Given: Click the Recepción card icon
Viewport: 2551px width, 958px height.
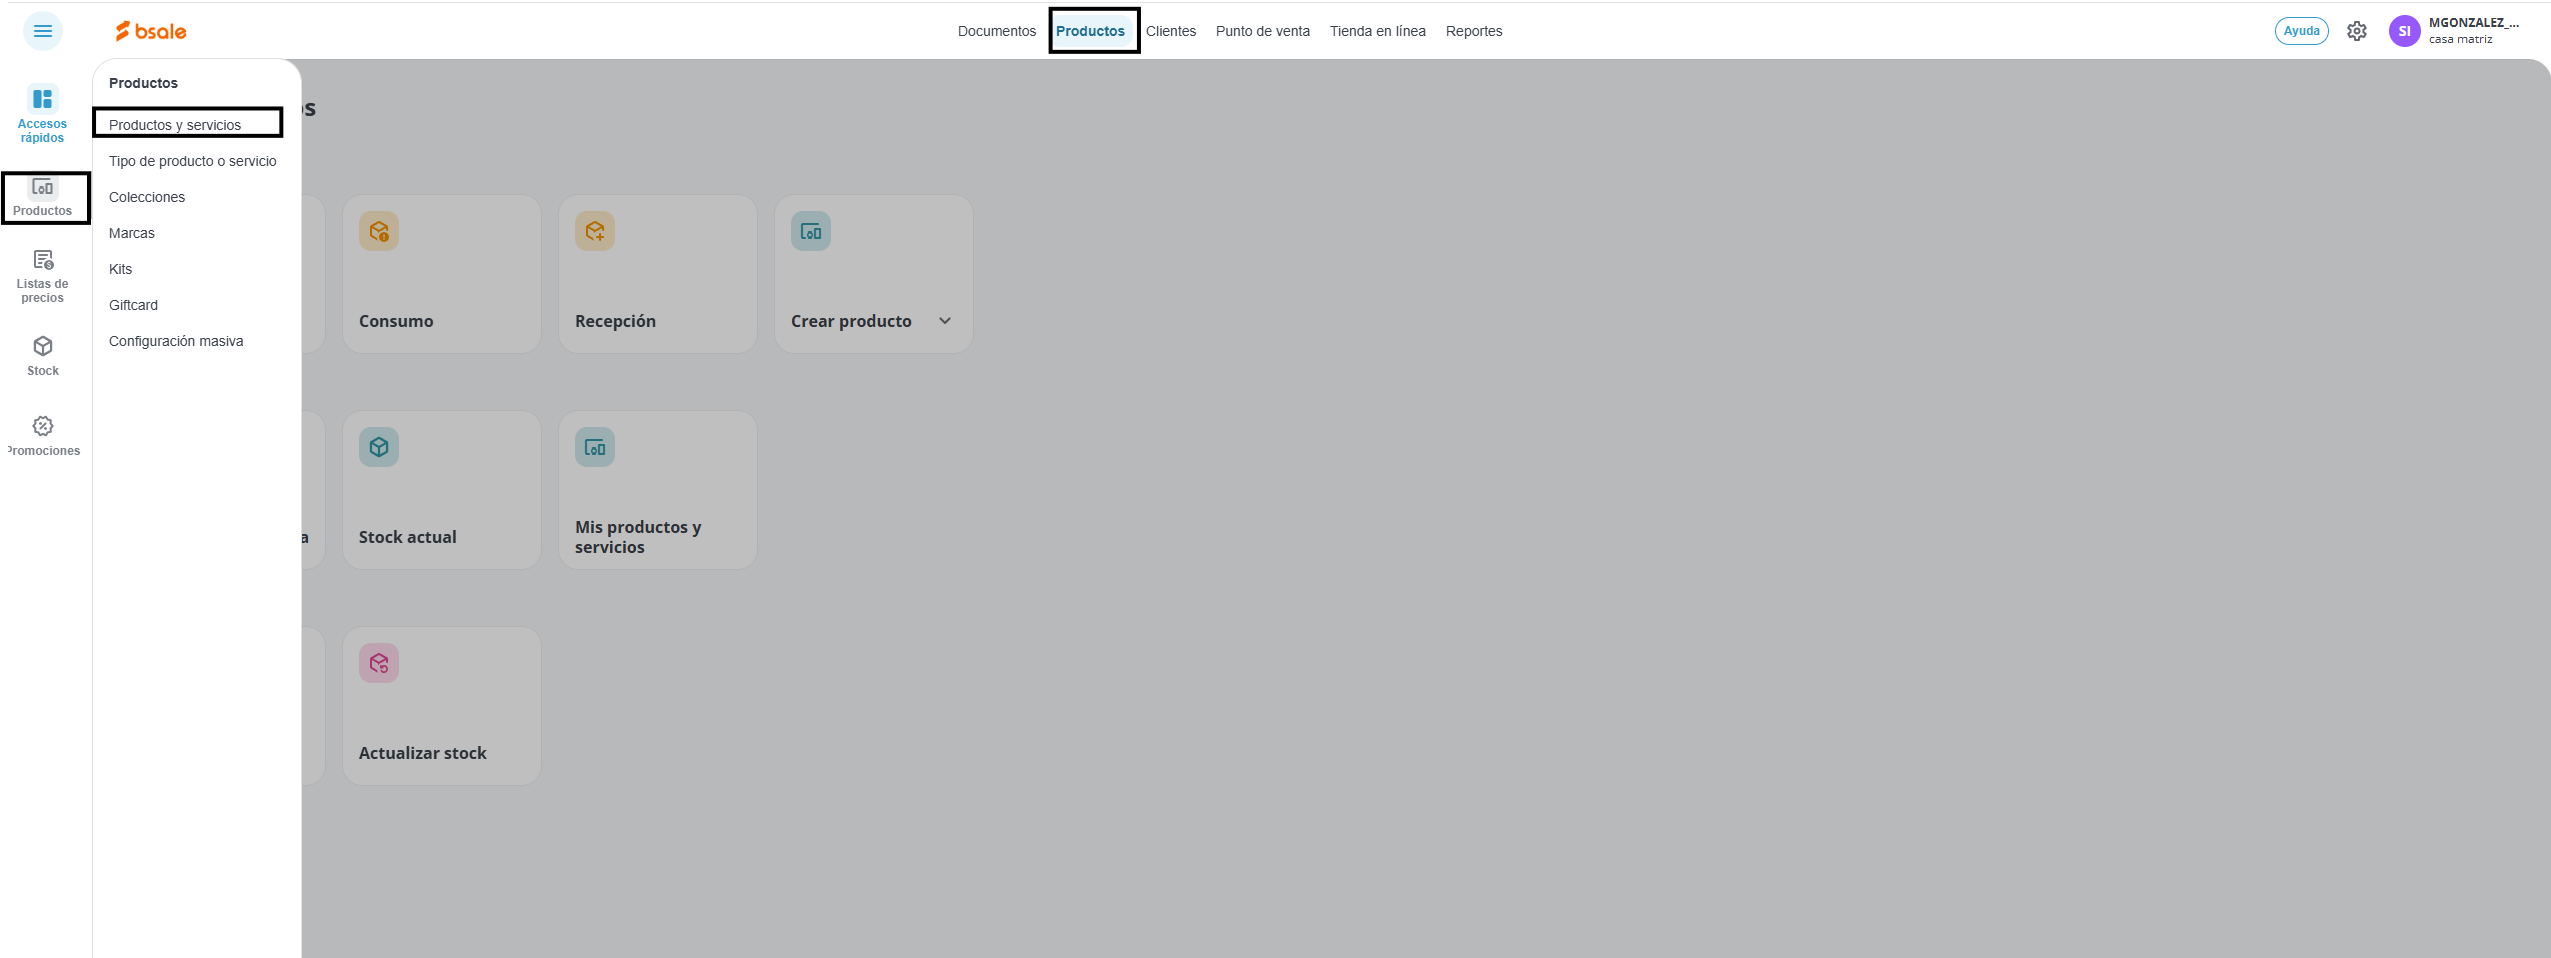Looking at the screenshot, I should coord(595,231).
